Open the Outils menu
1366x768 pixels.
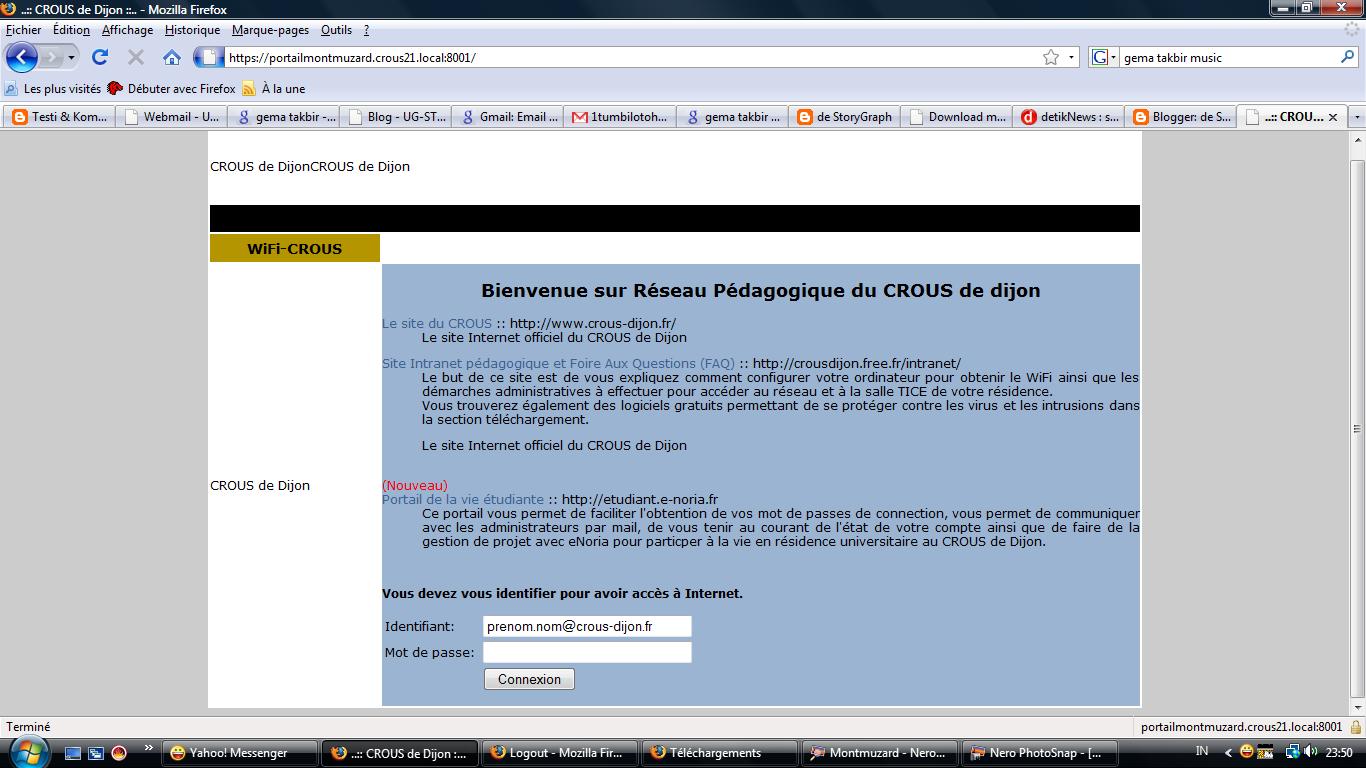[336, 30]
